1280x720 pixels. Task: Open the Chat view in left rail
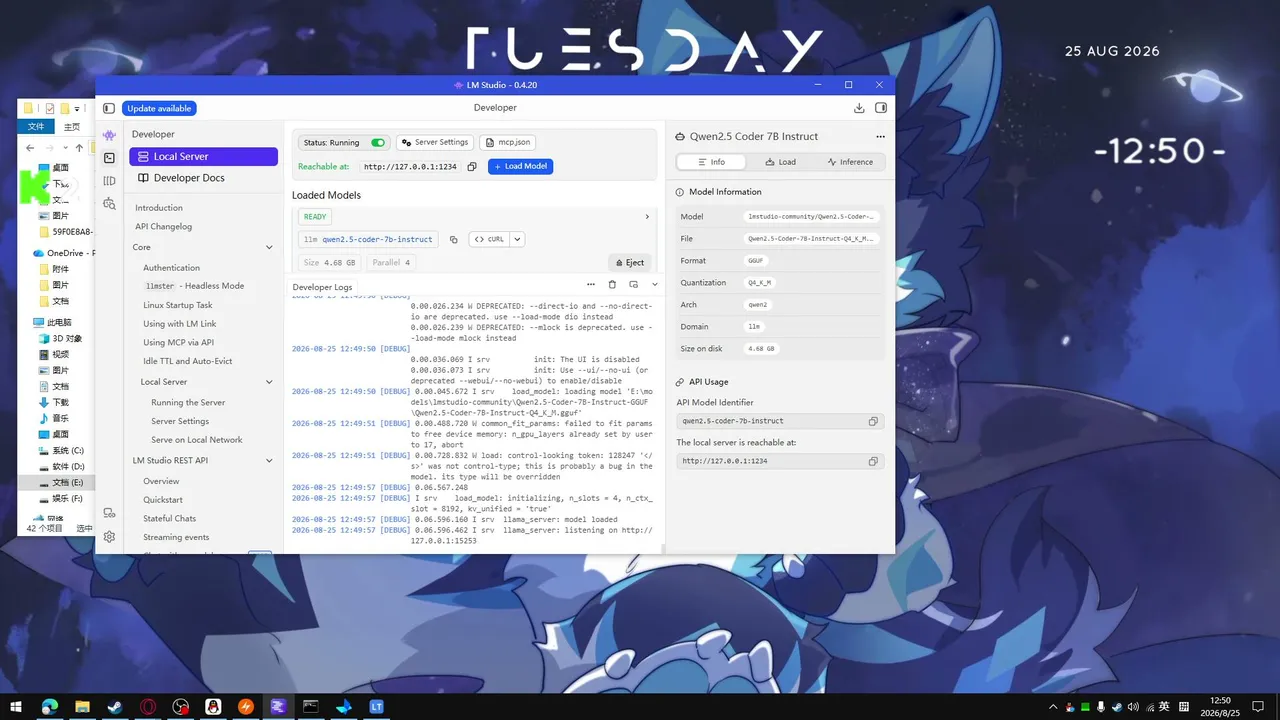coord(109,135)
